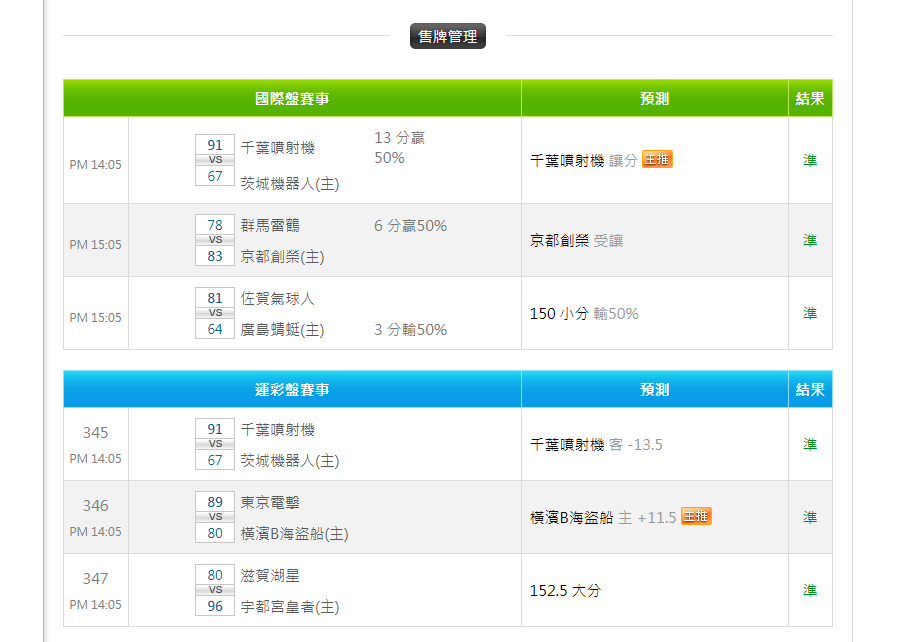This screenshot has height=642, width=915.
Task: Select the 運彩盤賽事 table header
Action: (292, 389)
